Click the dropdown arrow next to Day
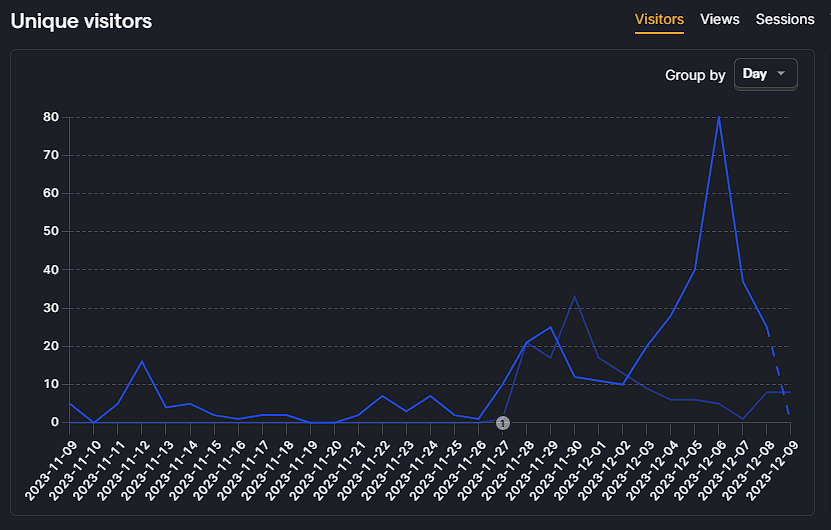 [781, 74]
